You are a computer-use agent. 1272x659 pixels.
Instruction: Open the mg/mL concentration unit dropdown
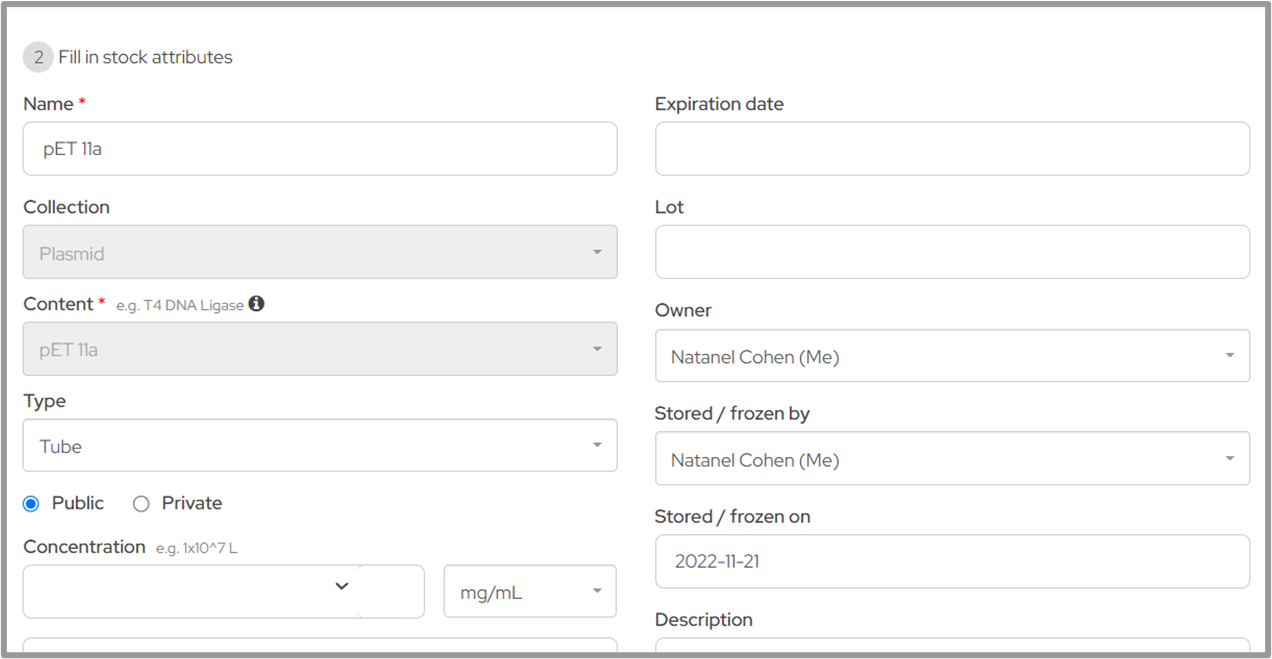(529, 592)
